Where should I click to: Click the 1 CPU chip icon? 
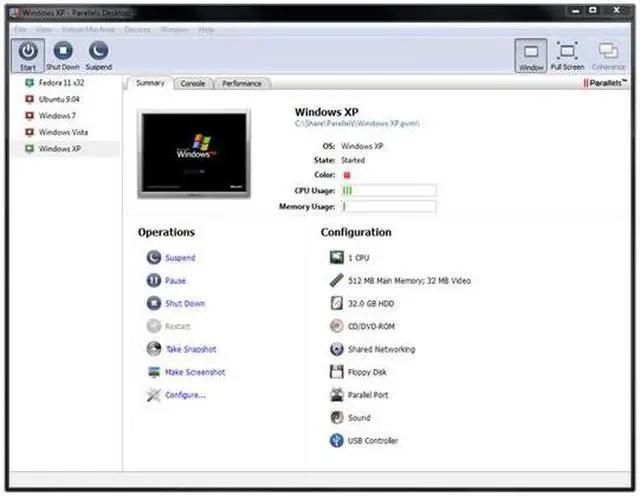337,257
